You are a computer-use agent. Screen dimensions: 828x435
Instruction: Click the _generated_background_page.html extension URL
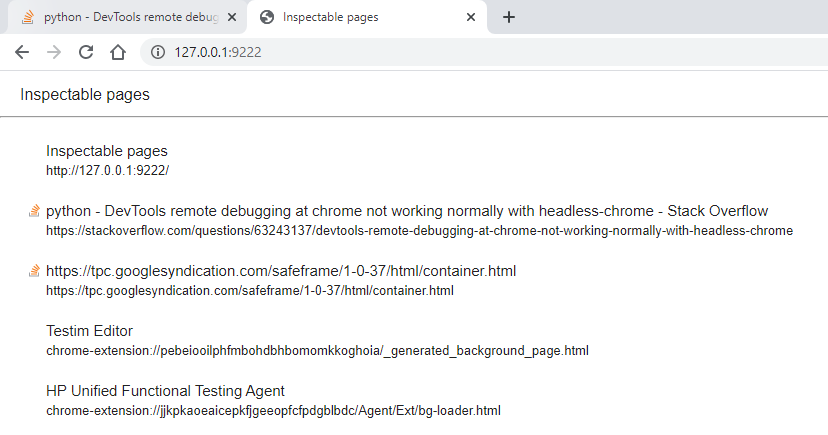click(317, 351)
